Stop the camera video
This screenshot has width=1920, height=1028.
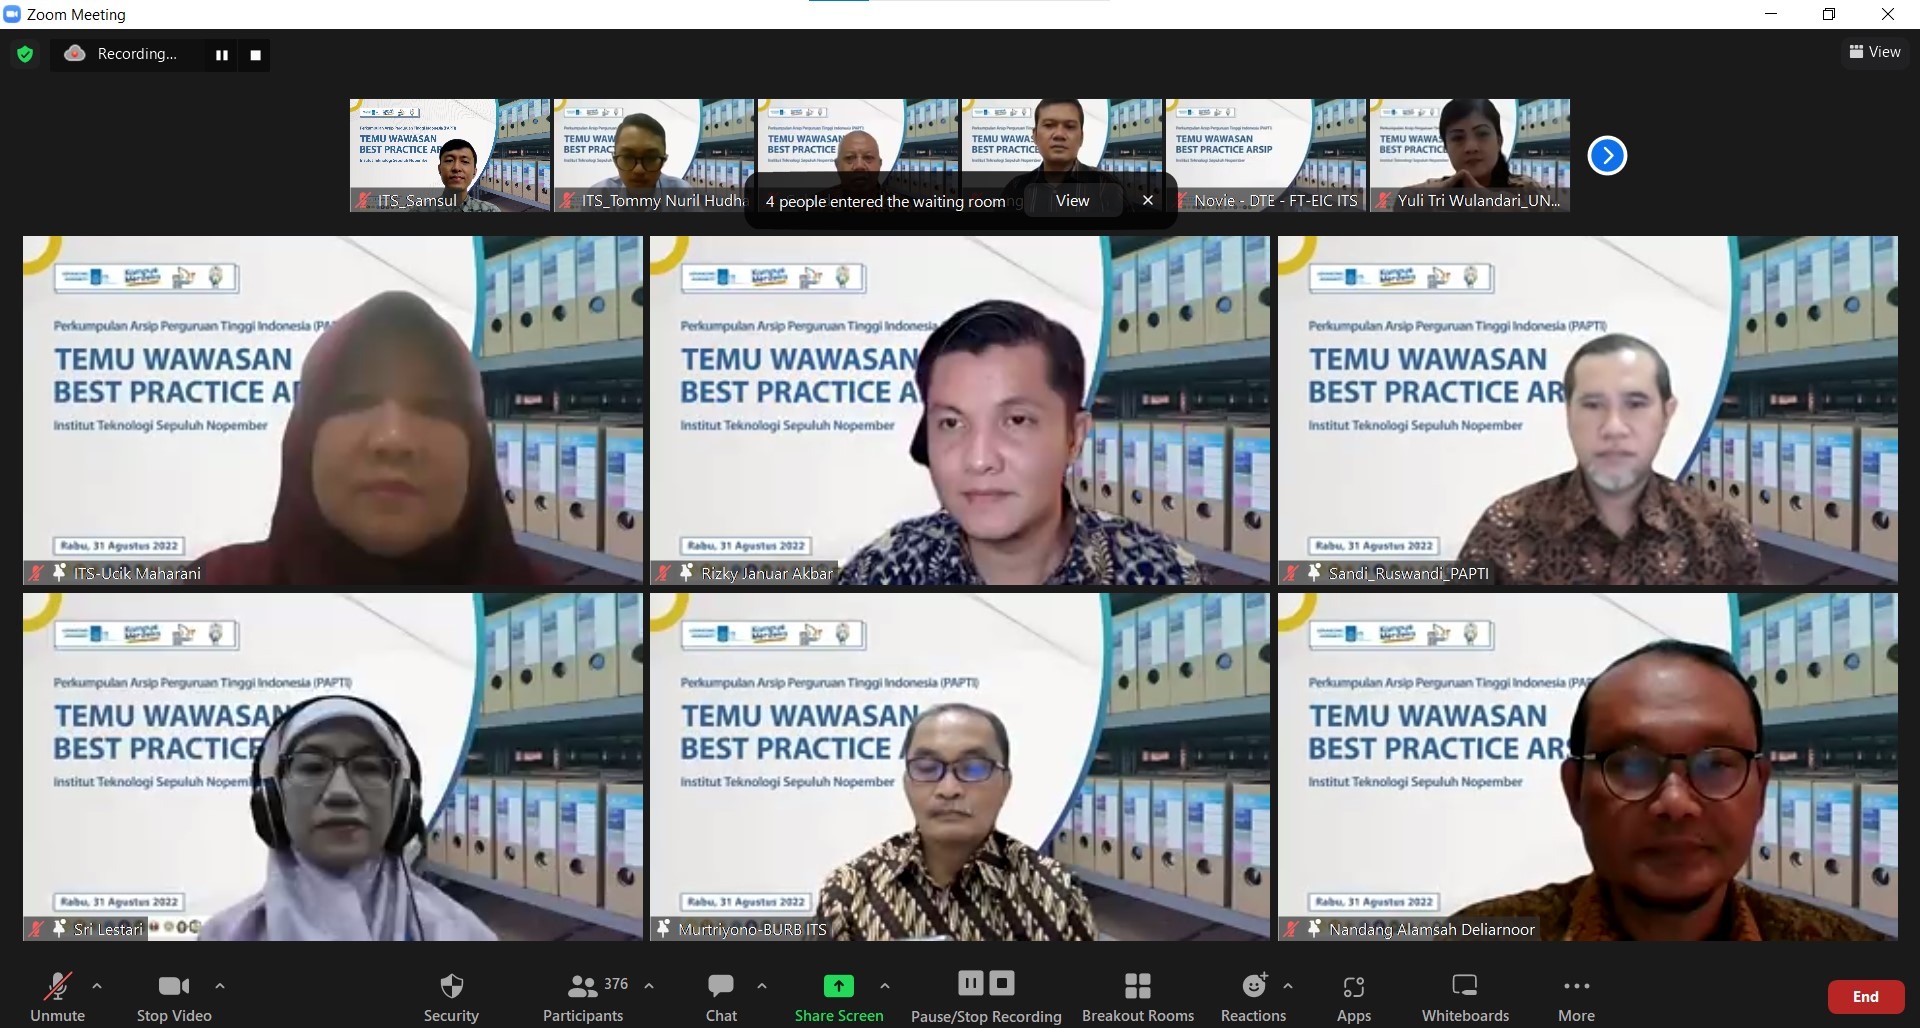coord(174,996)
